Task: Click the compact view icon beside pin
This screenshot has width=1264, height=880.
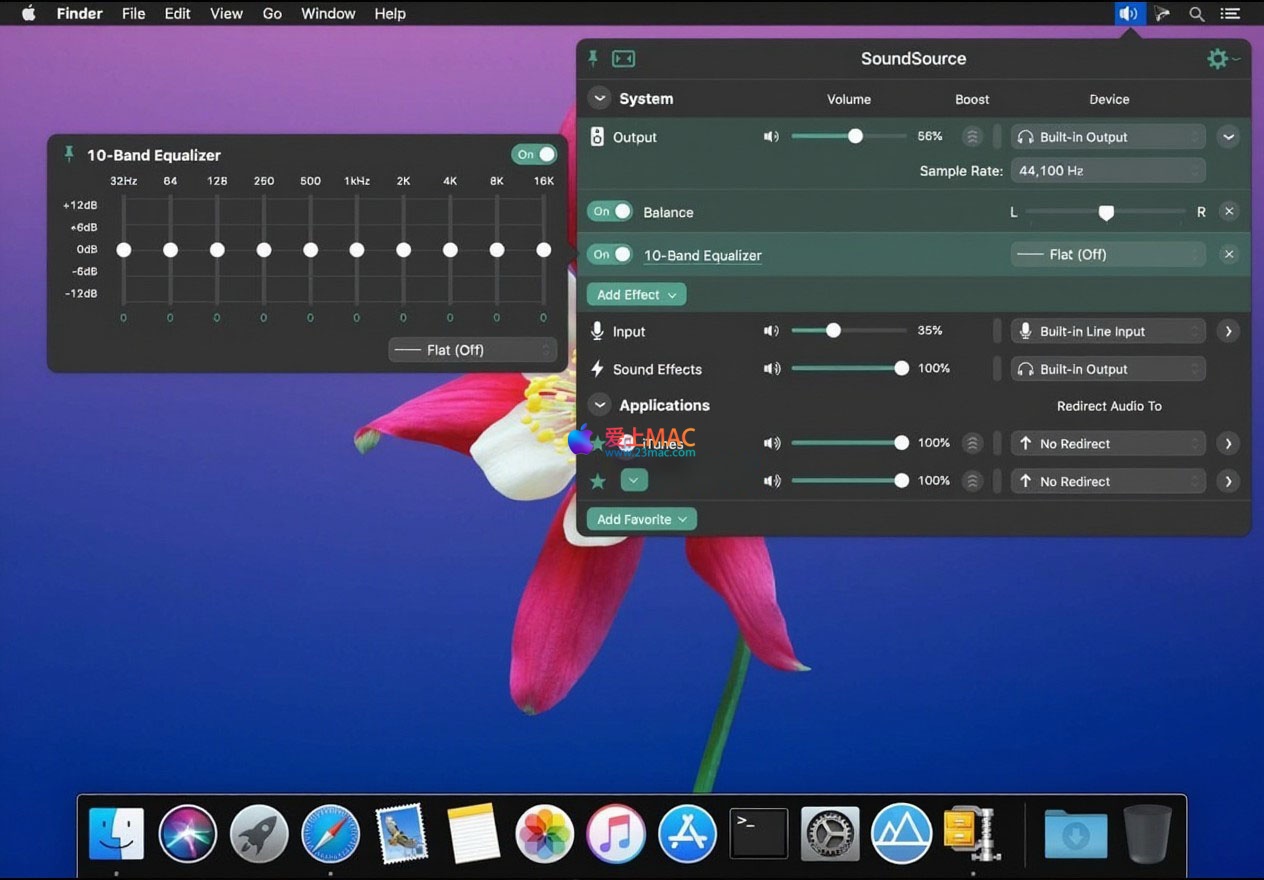Action: (624, 59)
